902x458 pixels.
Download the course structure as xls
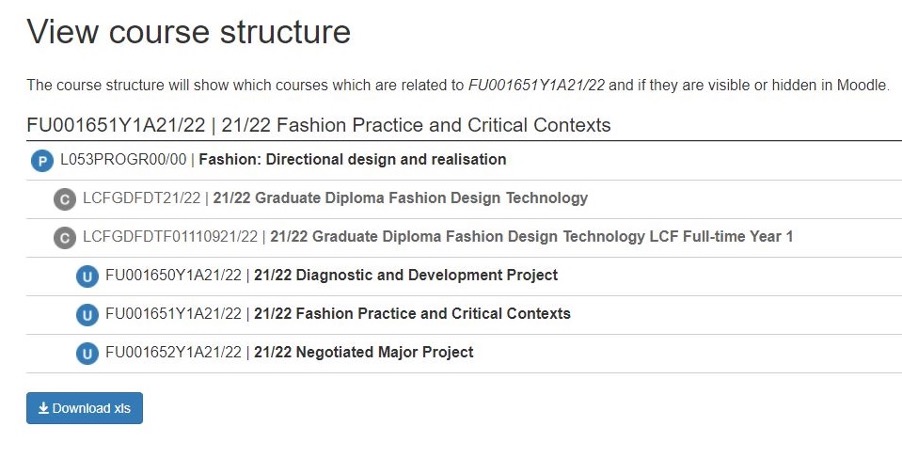(85, 408)
